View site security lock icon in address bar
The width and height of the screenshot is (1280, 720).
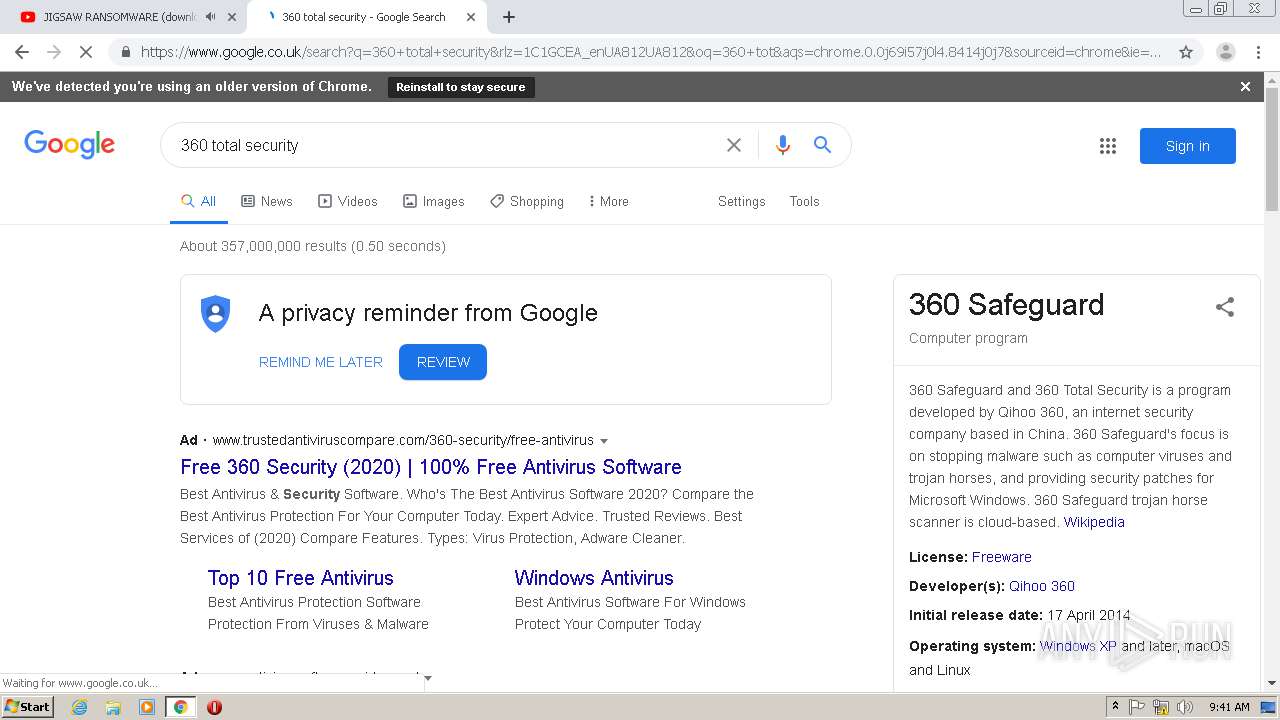(x=125, y=52)
